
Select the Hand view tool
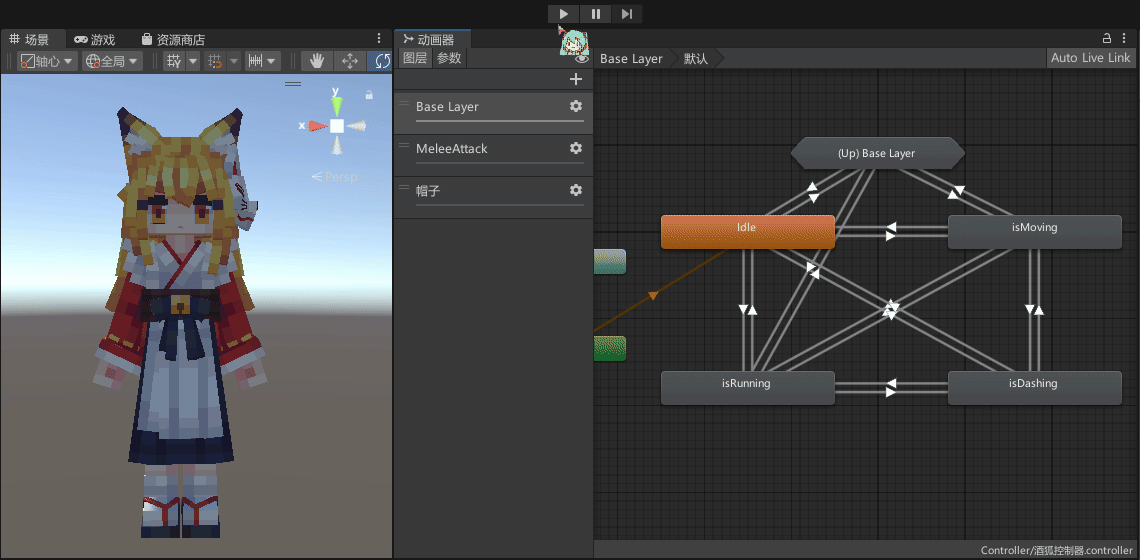pyautogui.click(x=317, y=61)
